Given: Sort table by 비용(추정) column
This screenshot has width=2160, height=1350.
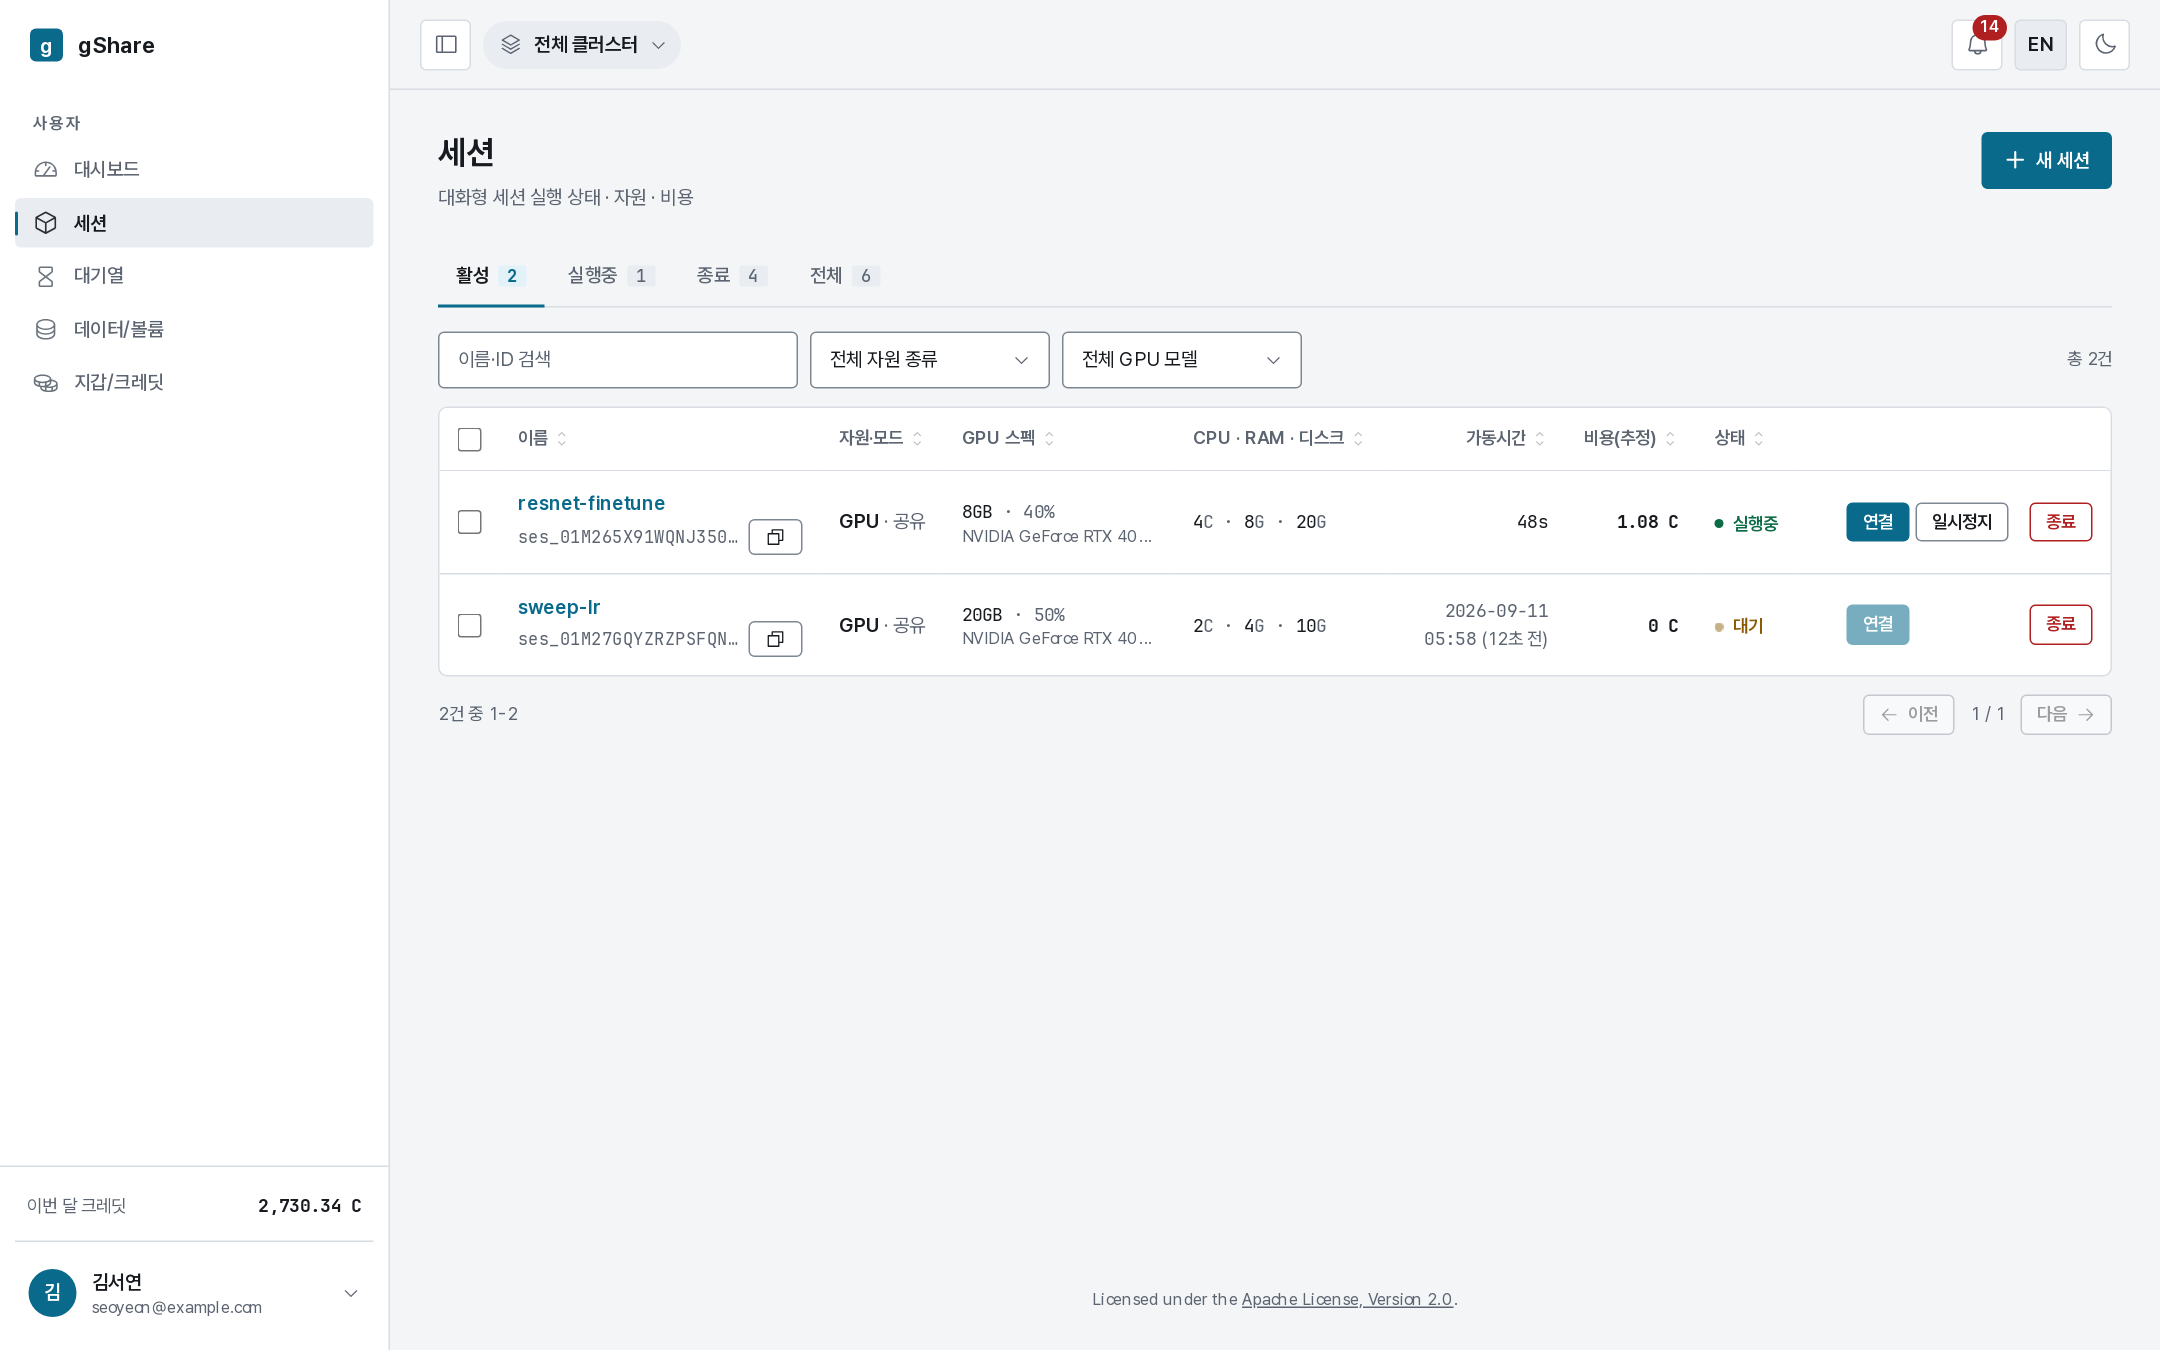Looking at the screenshot, I should click(1629, 438).
